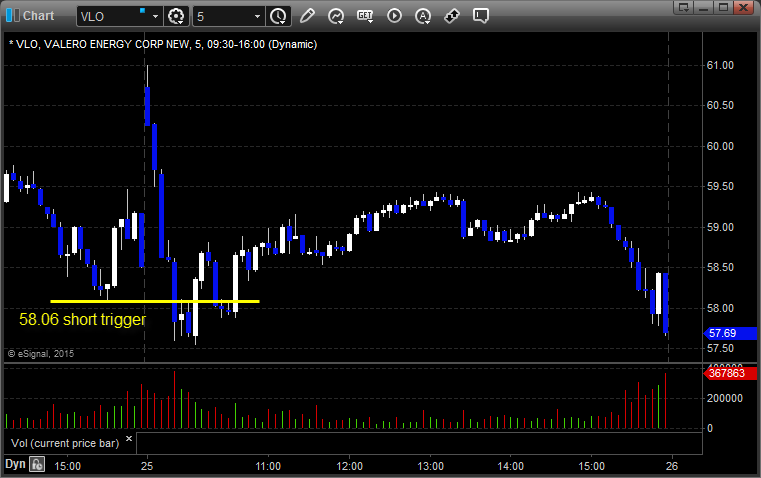
Task: Click the 15:00 label left of date 25
Action: pyautogui.click(x=67, y=466)
